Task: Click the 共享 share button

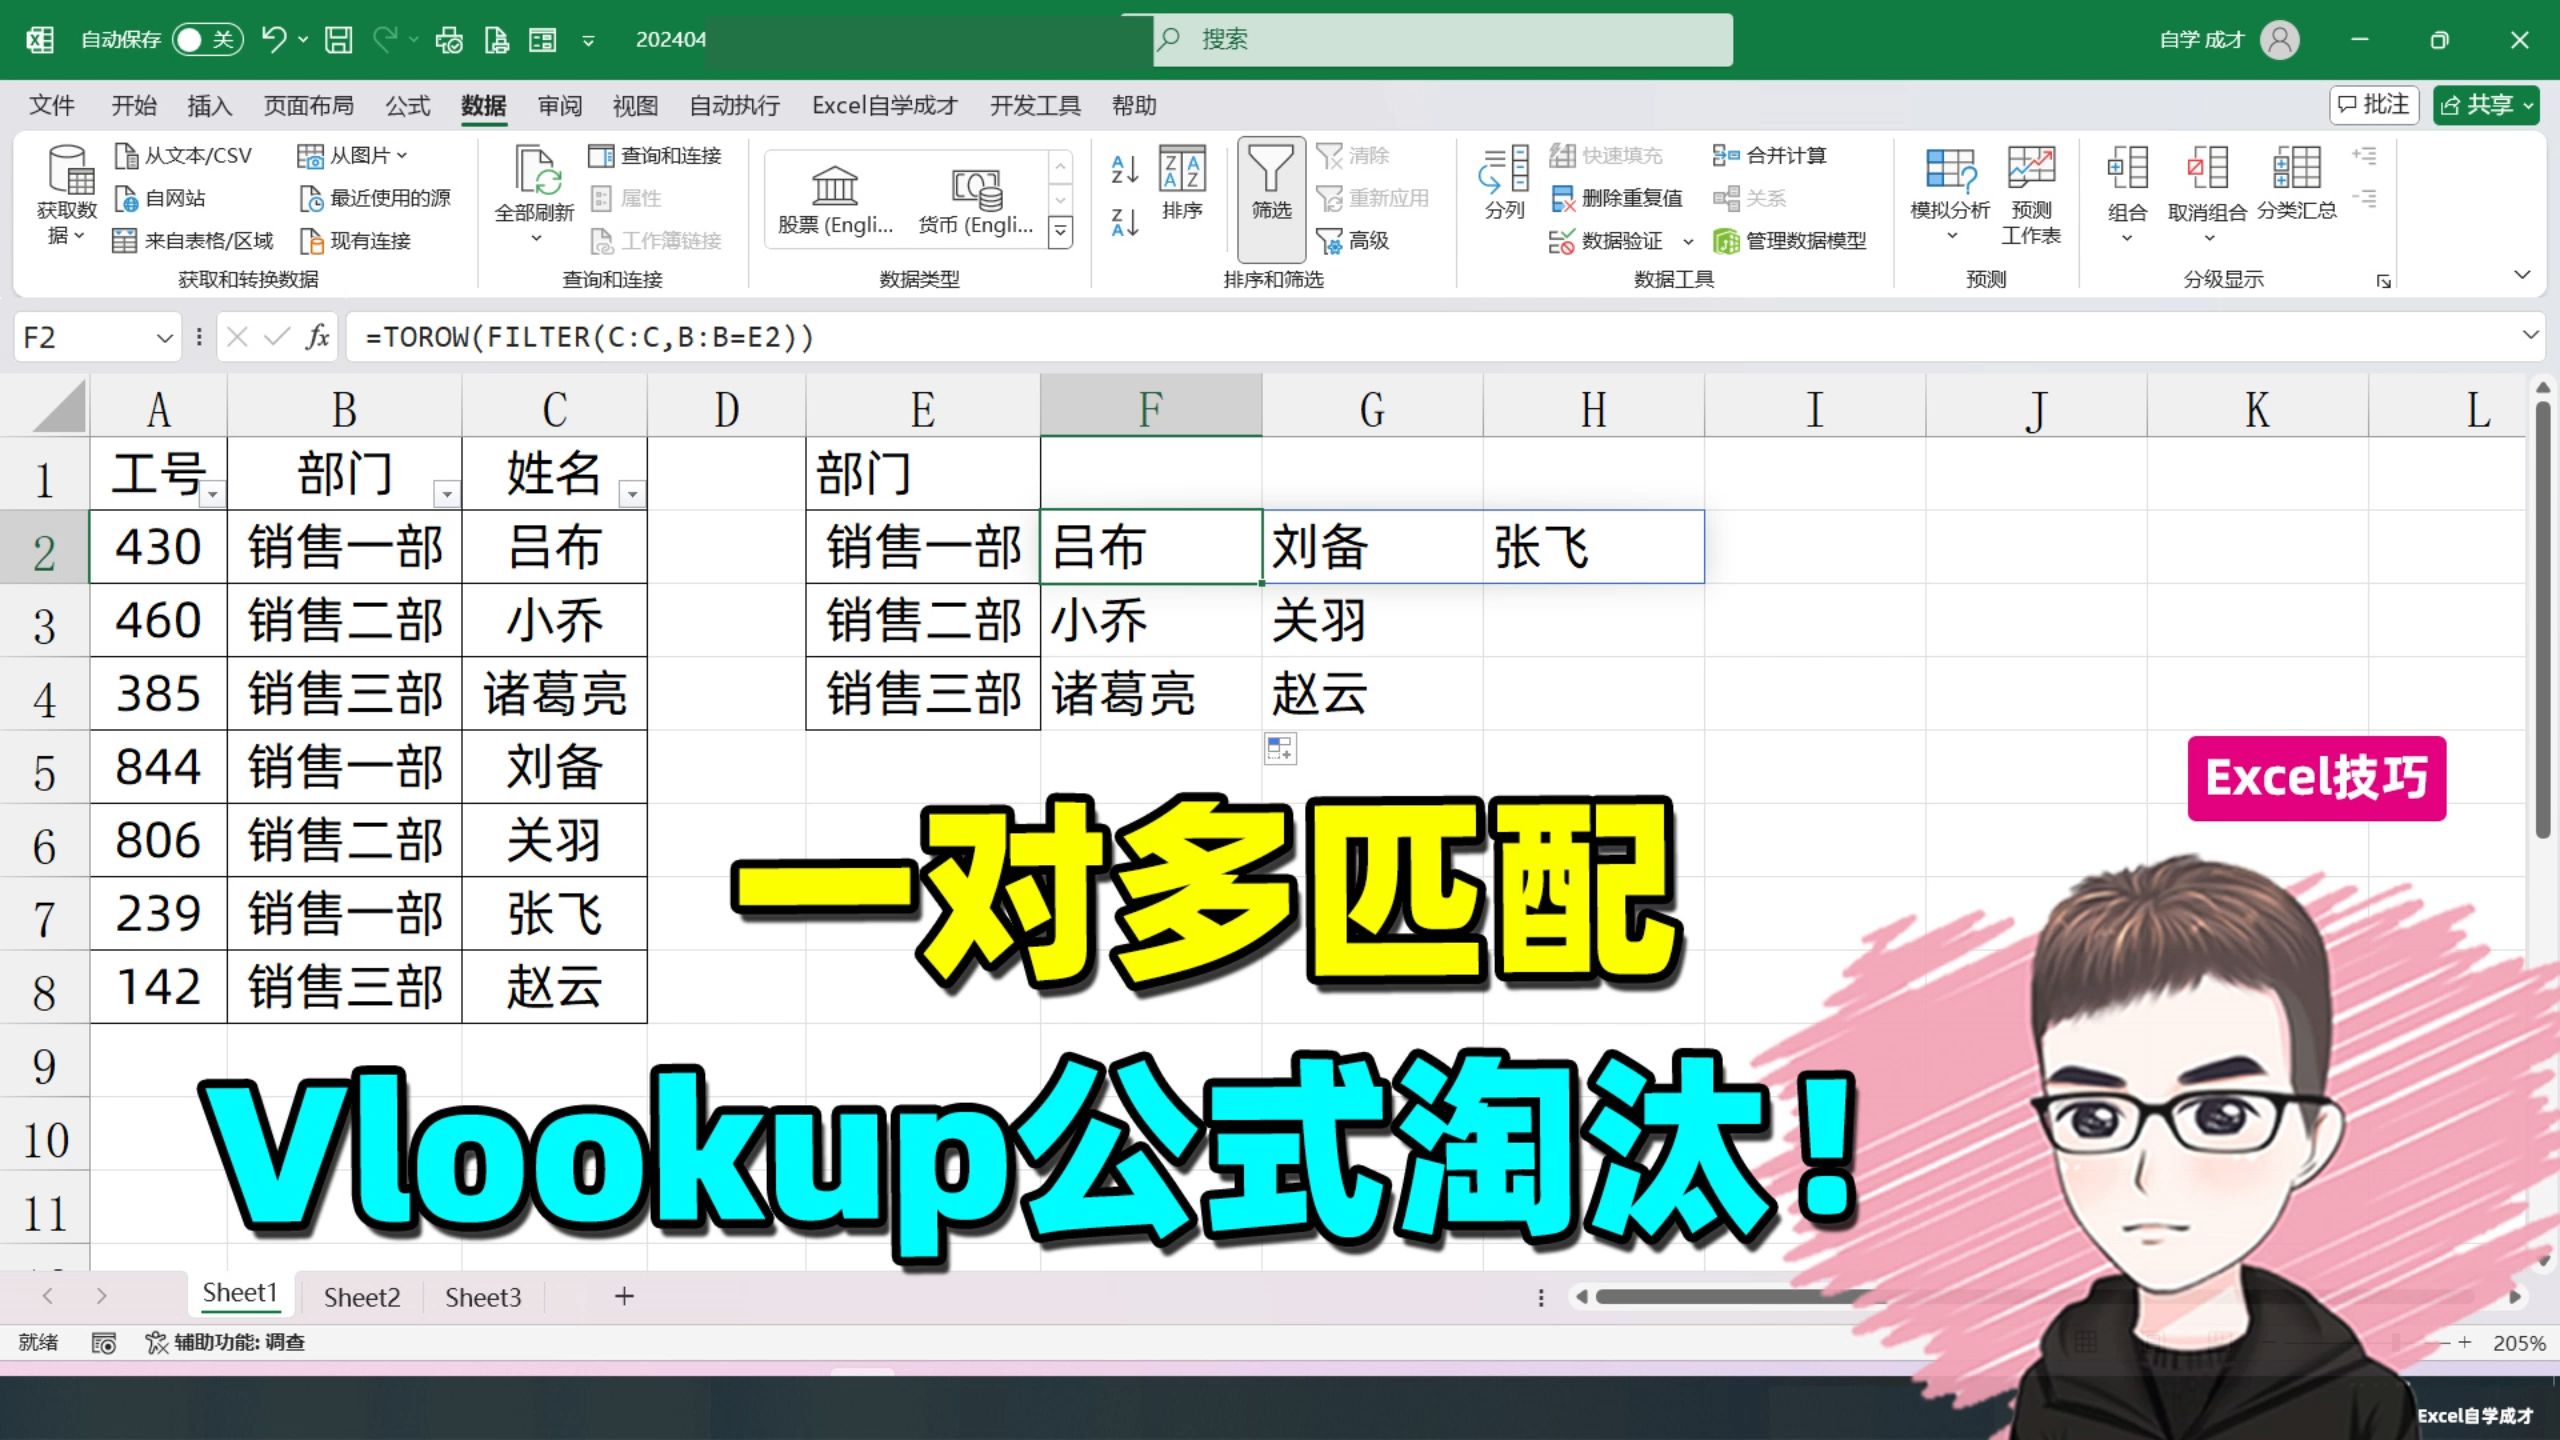Action: (x=2486, y=104)
